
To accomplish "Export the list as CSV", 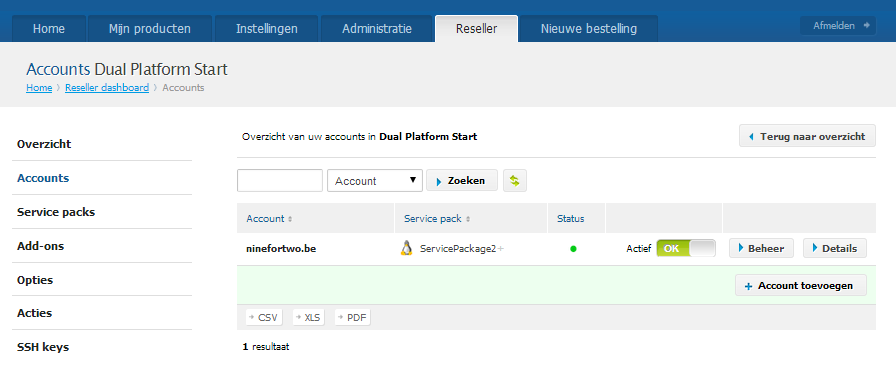I will pos(264,318).
